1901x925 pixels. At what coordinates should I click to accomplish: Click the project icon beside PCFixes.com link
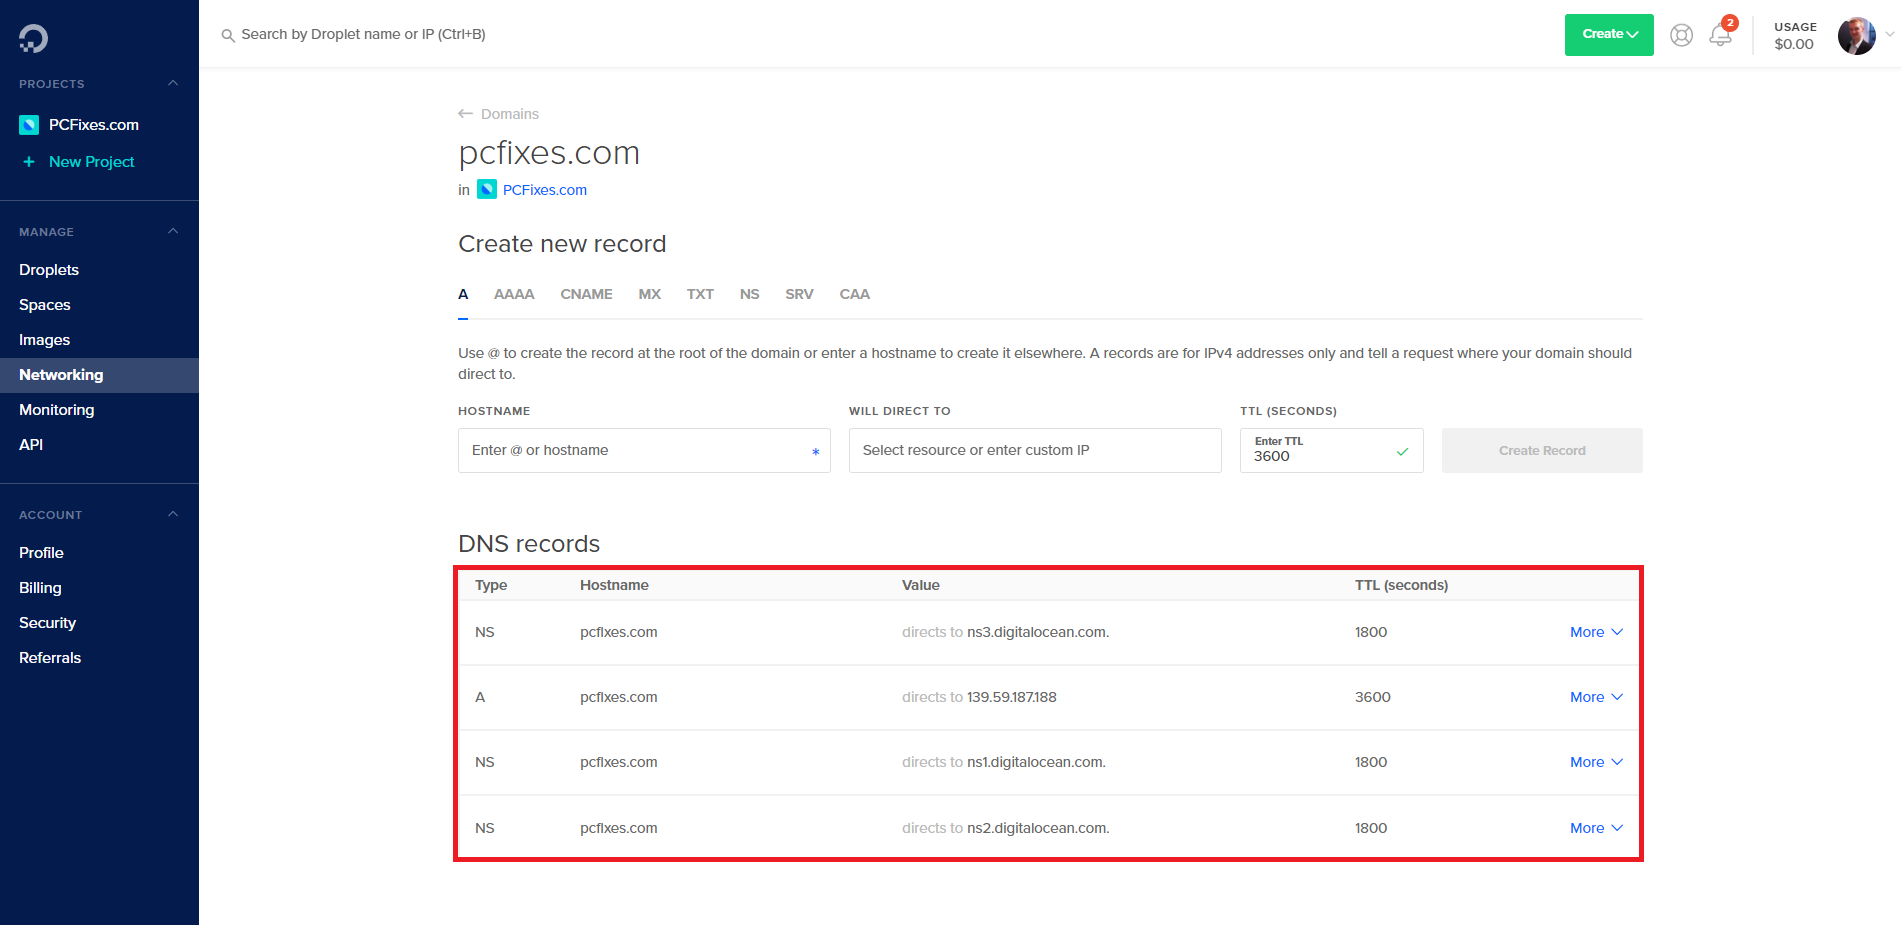(487, 190)
